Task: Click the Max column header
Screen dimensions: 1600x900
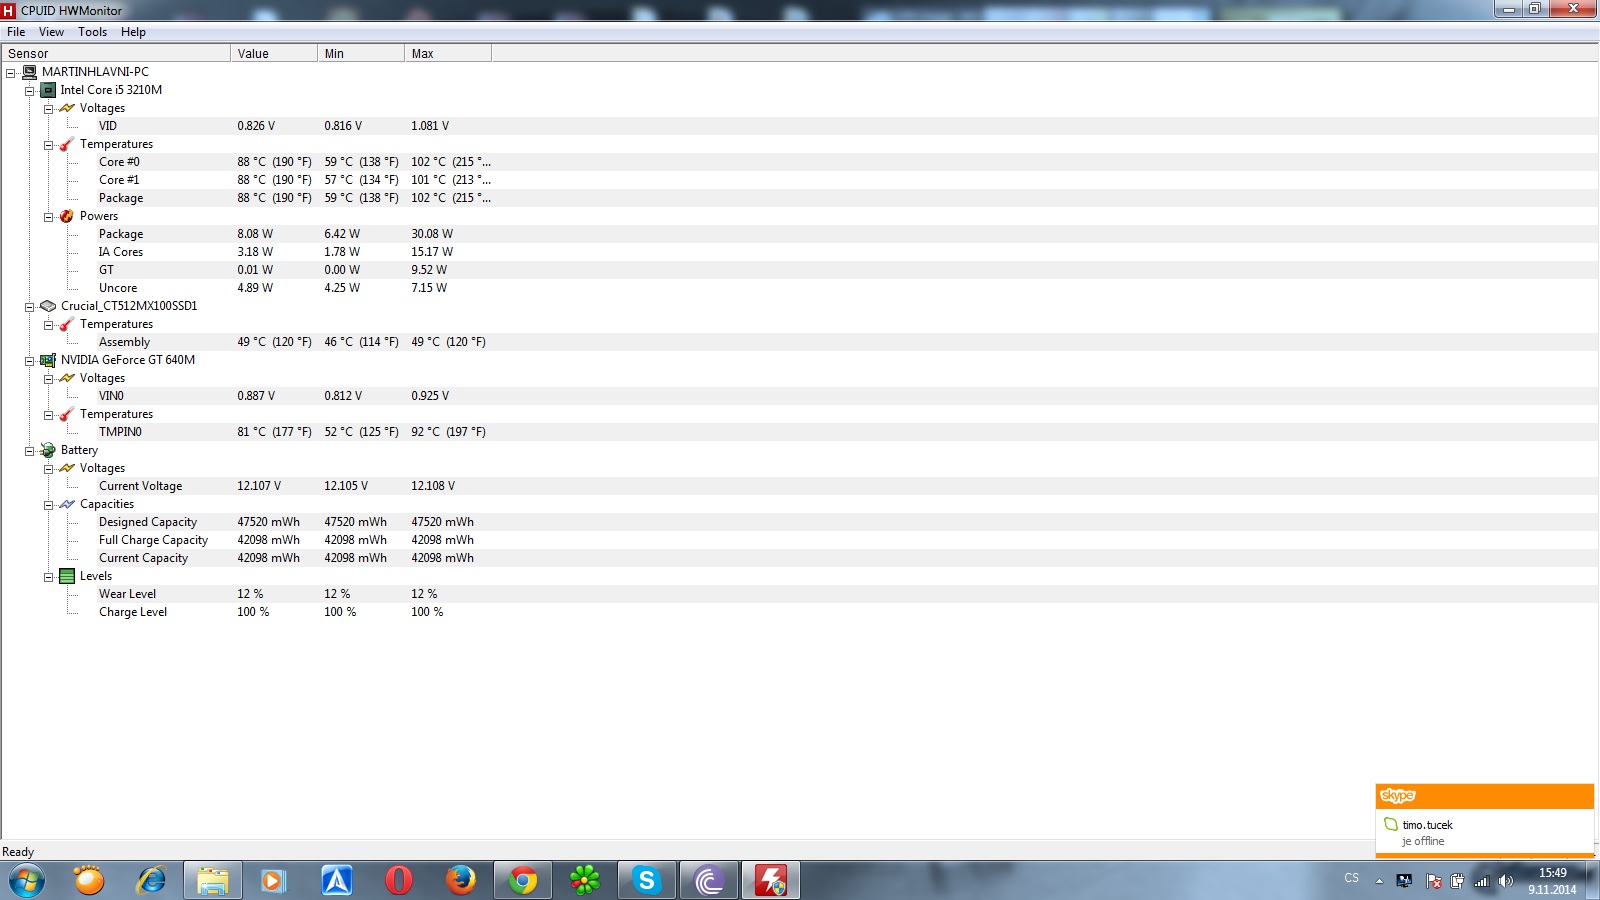Action: [448, 53]
